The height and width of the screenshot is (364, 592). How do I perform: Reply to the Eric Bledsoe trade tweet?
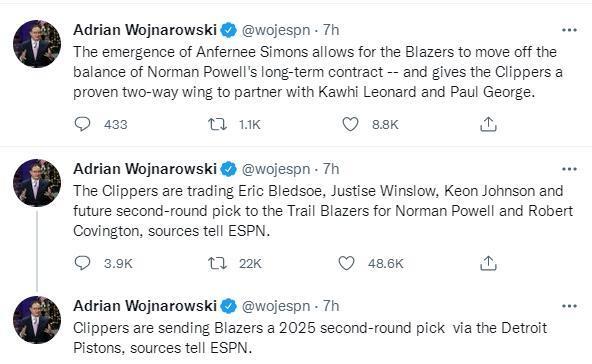pyautogui.click(x=82, y=263)
